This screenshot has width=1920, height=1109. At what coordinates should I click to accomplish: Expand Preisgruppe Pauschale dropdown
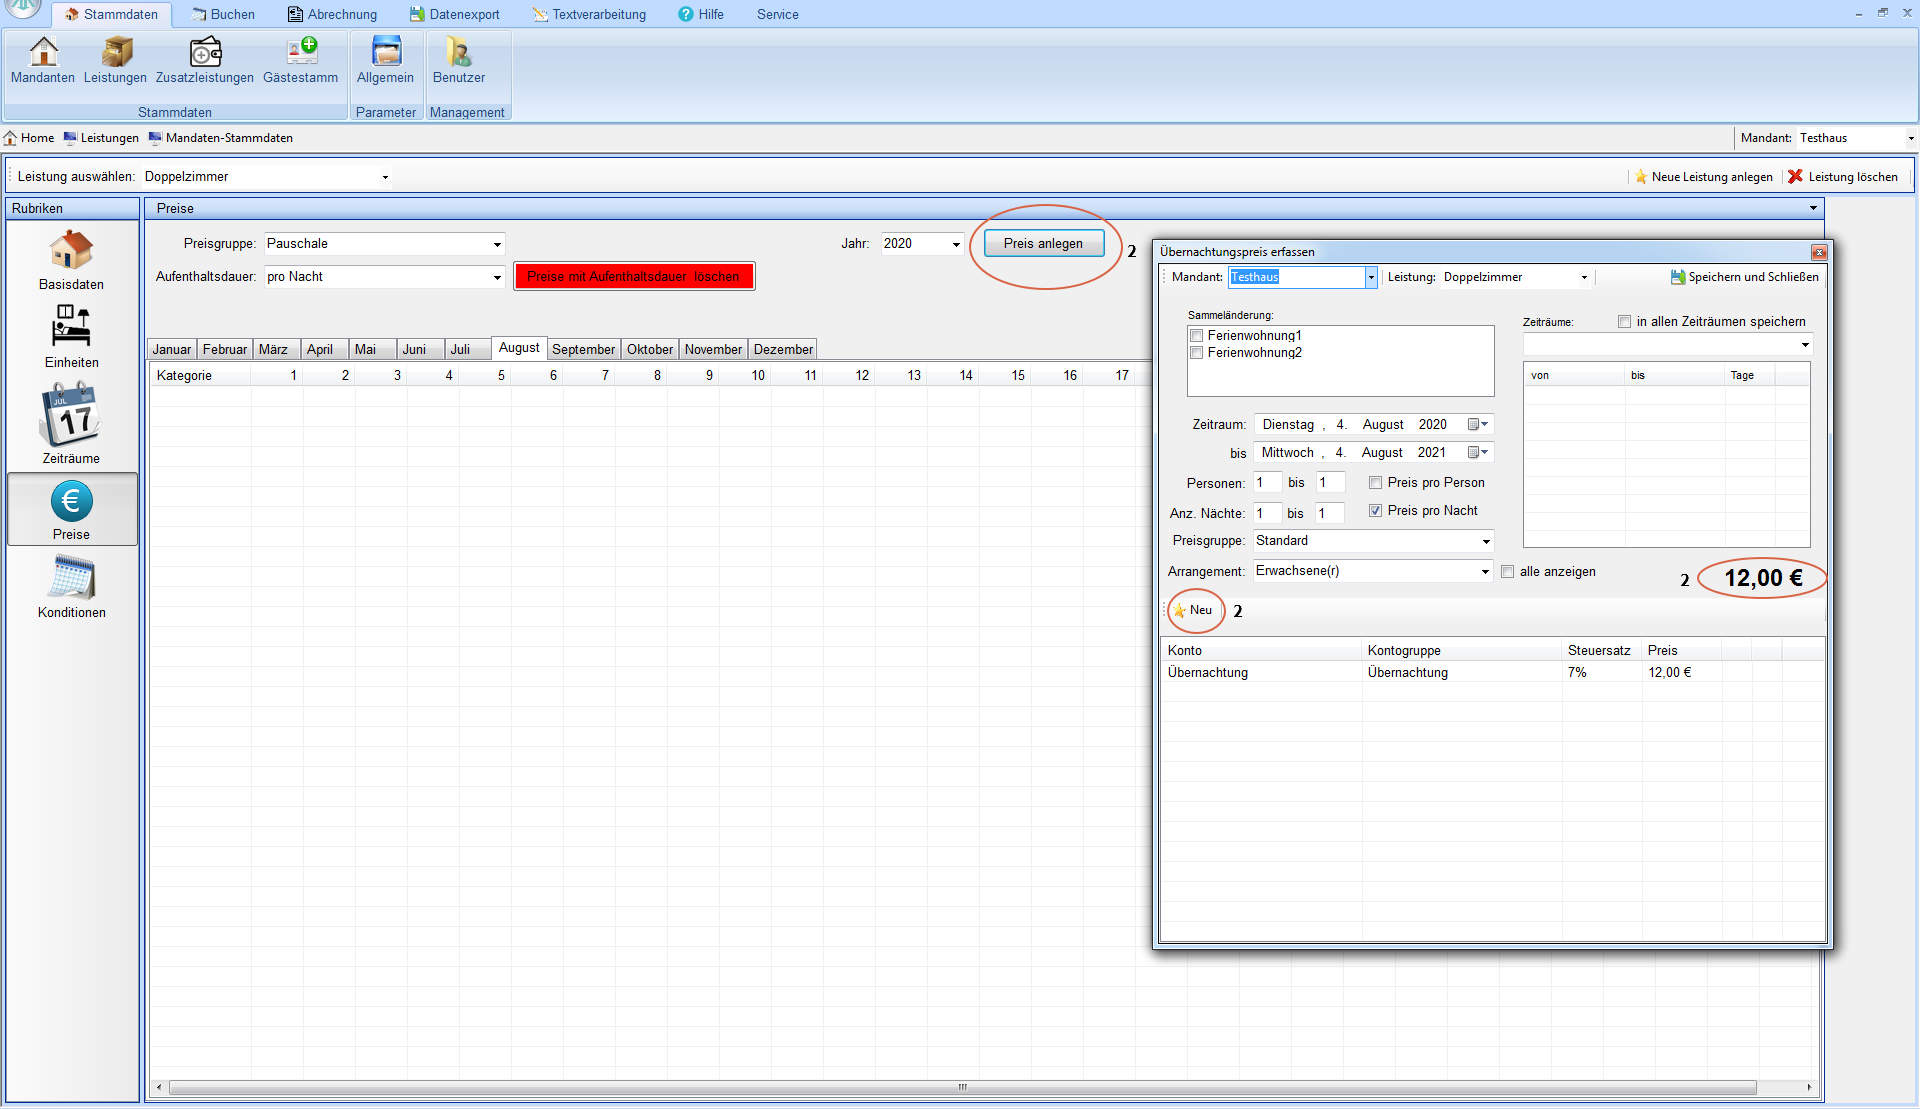(x=497, y=244)
